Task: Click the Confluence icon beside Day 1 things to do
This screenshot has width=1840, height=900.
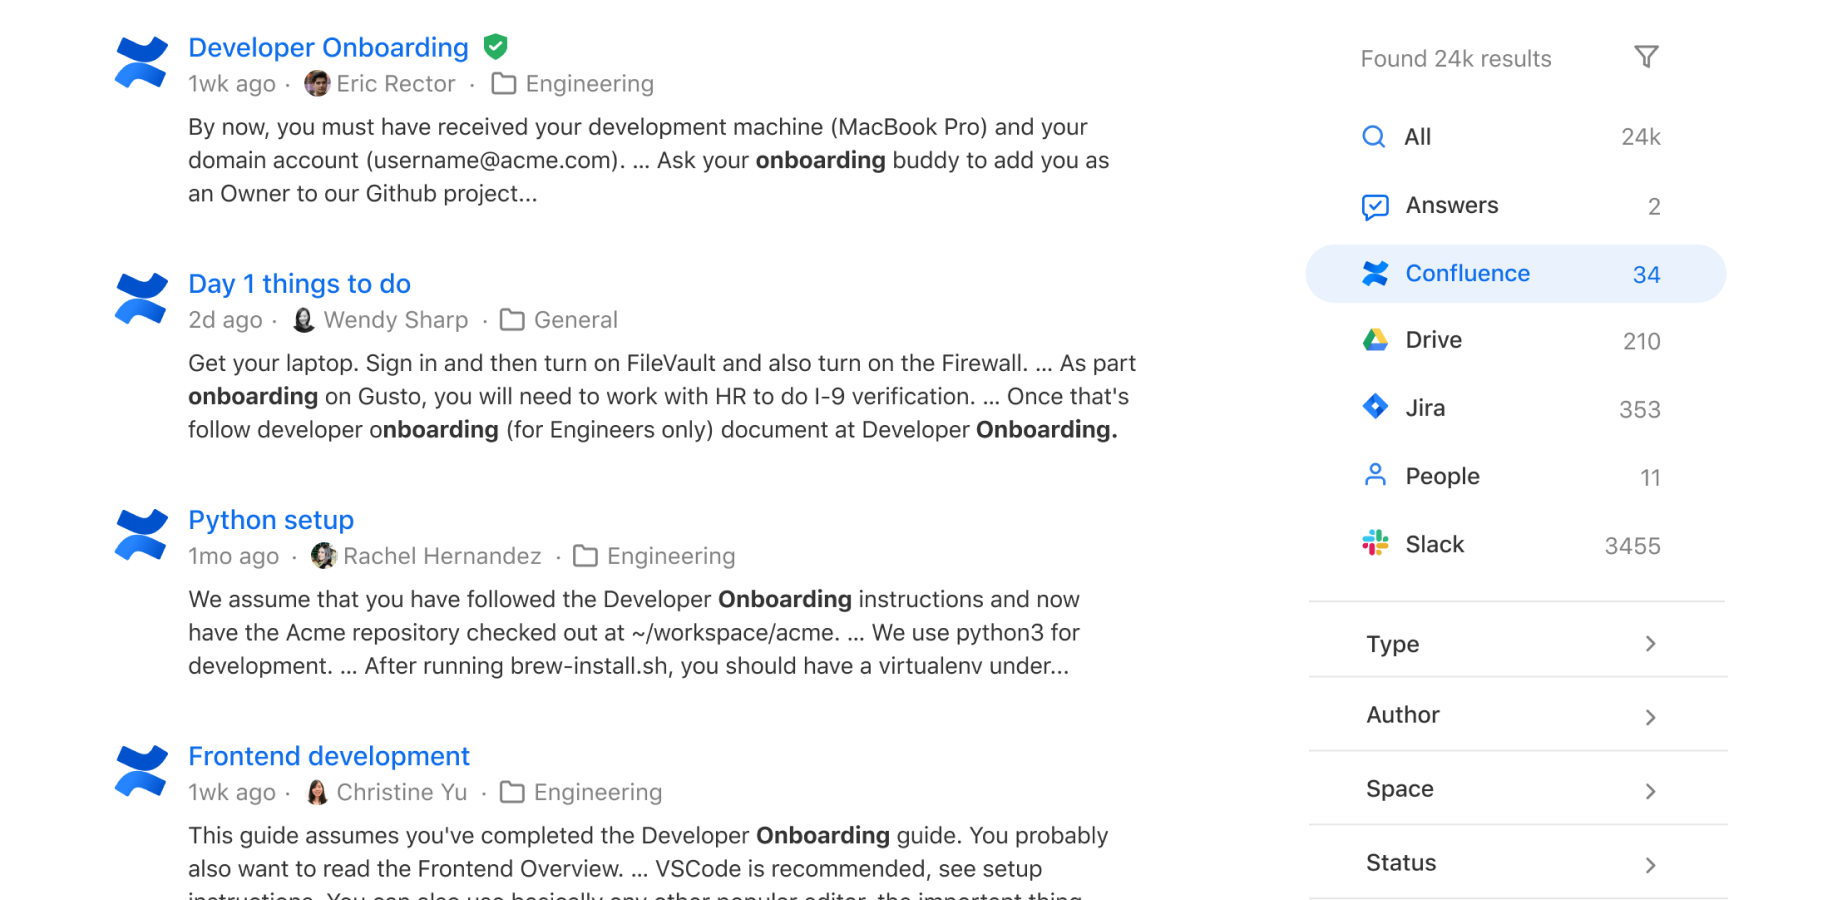Action: pos(141,298)
